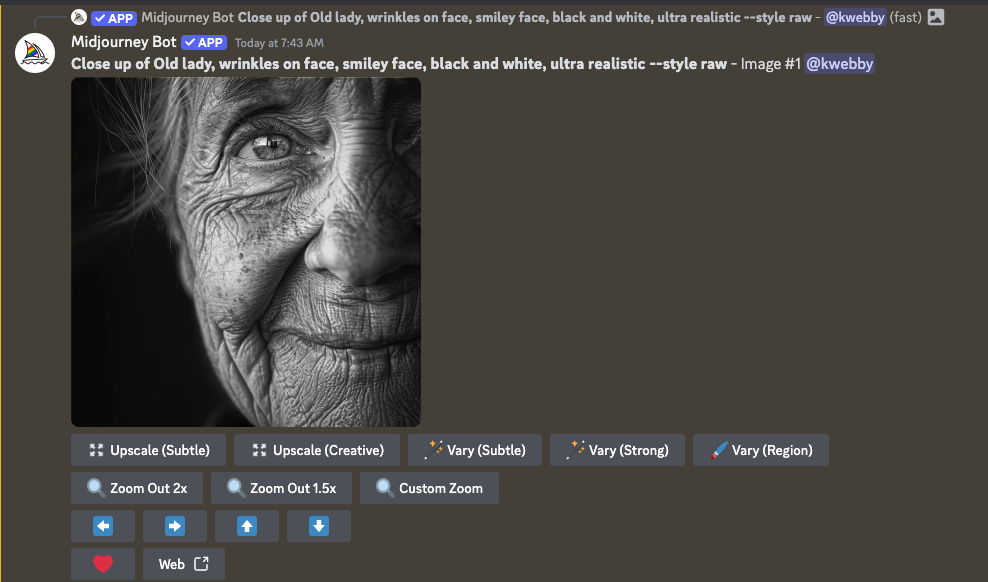Viewport: 988px width, 582px height.
Task: Click the small bot avatar in reply preview
Action: click(79, 17)
